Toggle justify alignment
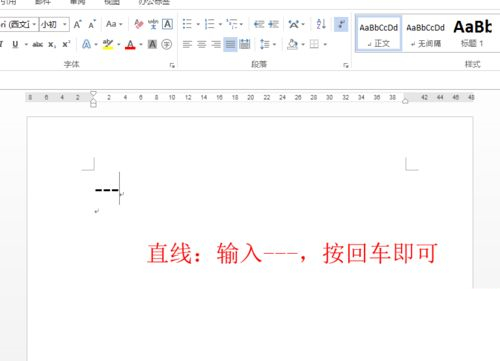 tap(230, 44)
